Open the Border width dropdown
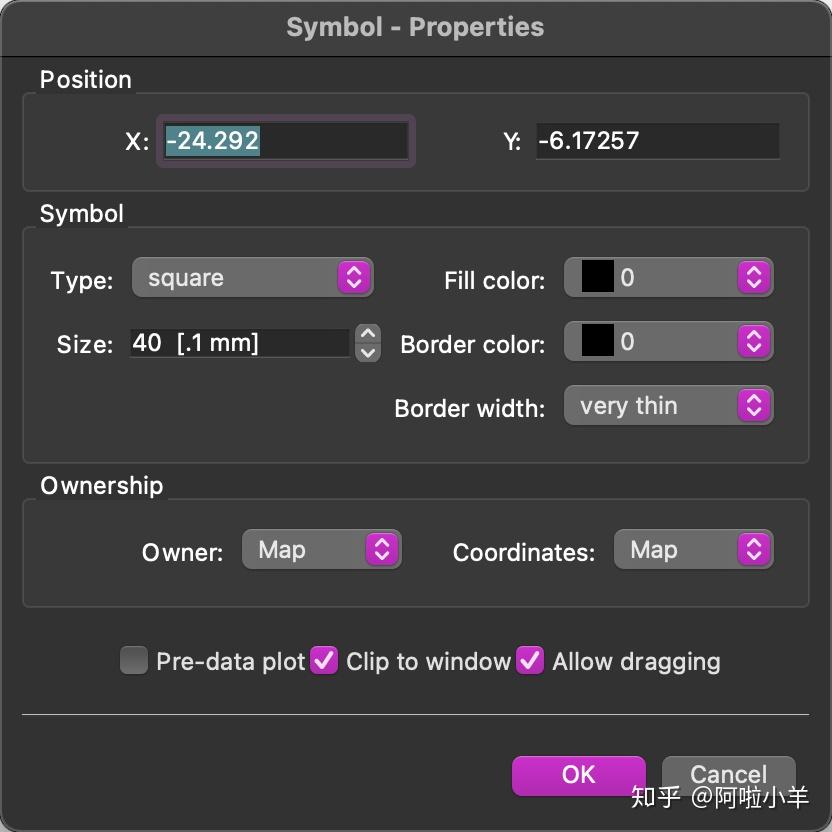 [668, 406]
